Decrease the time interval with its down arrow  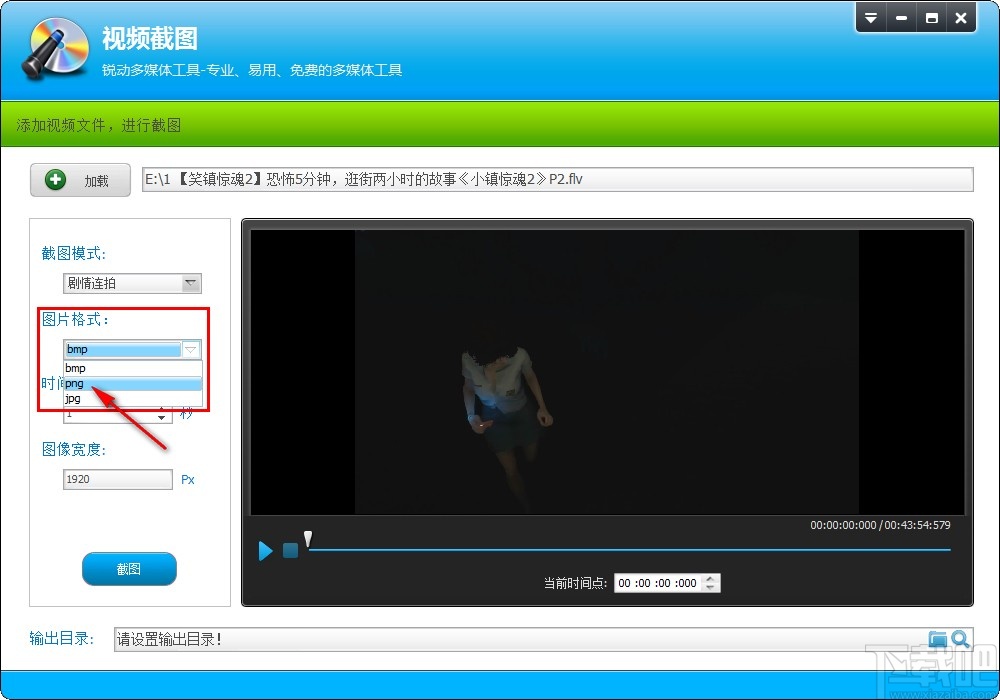[162, 418]
